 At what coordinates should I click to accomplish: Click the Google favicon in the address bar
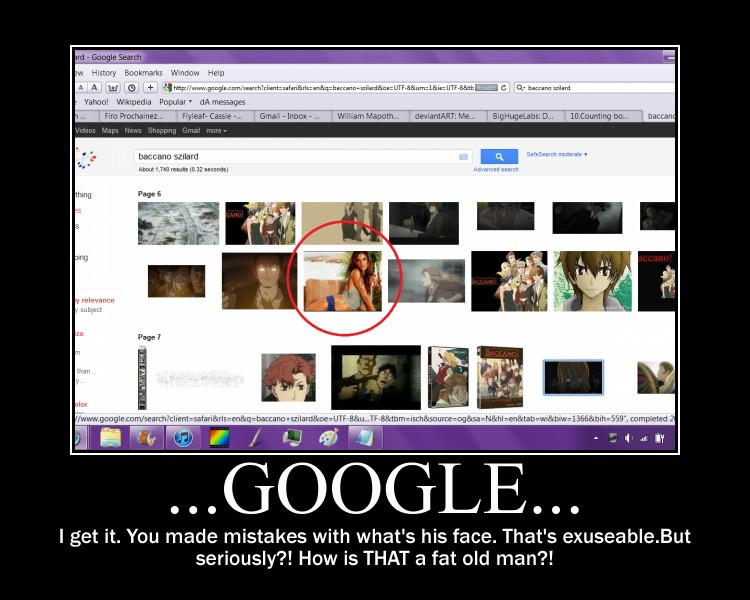click(167, 88)
